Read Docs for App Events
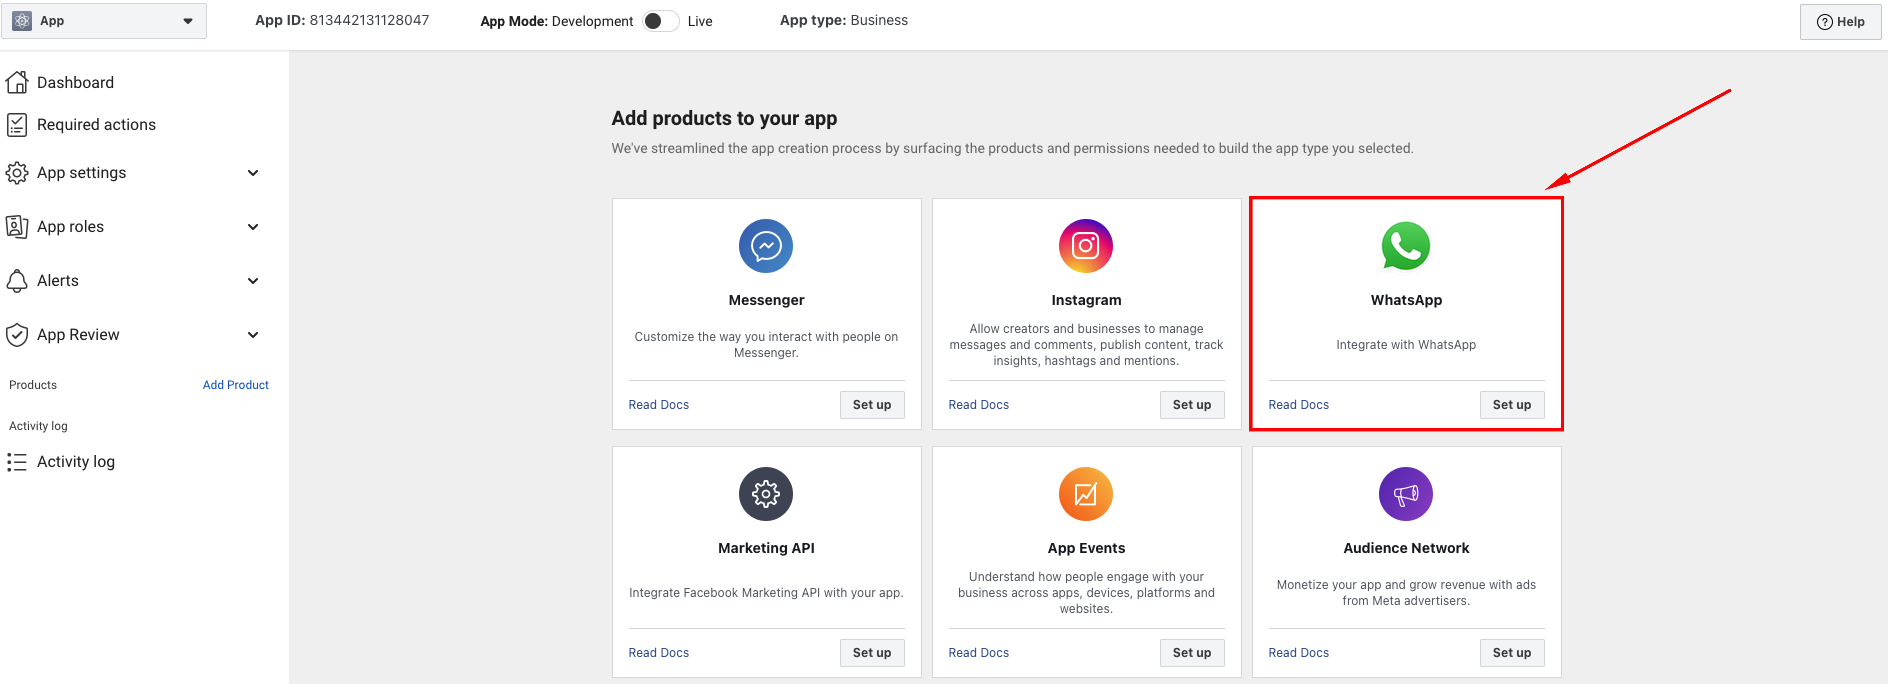This screenshot has width=1888, height=684. pos(978,653)
